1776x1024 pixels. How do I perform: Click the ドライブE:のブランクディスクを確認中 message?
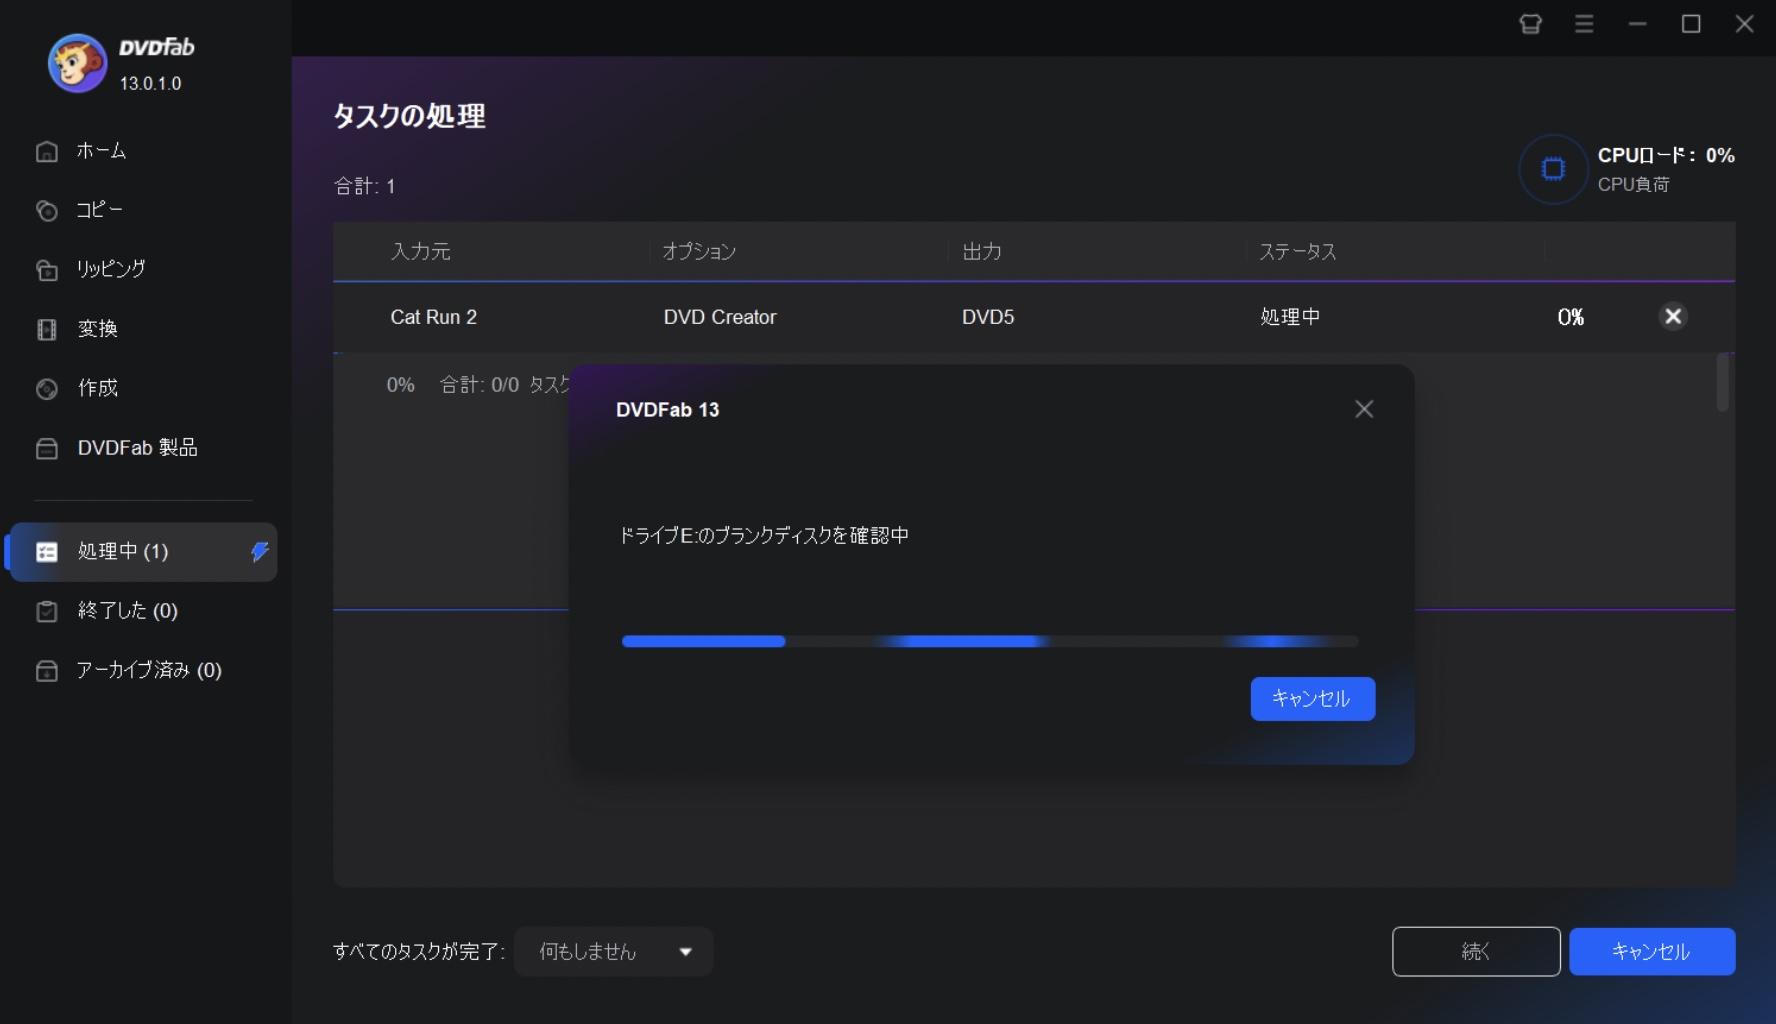tap(764, 535)
